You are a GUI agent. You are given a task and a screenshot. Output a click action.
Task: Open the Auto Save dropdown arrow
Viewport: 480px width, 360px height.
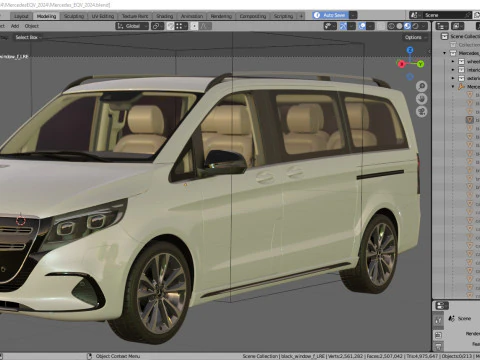353,15
